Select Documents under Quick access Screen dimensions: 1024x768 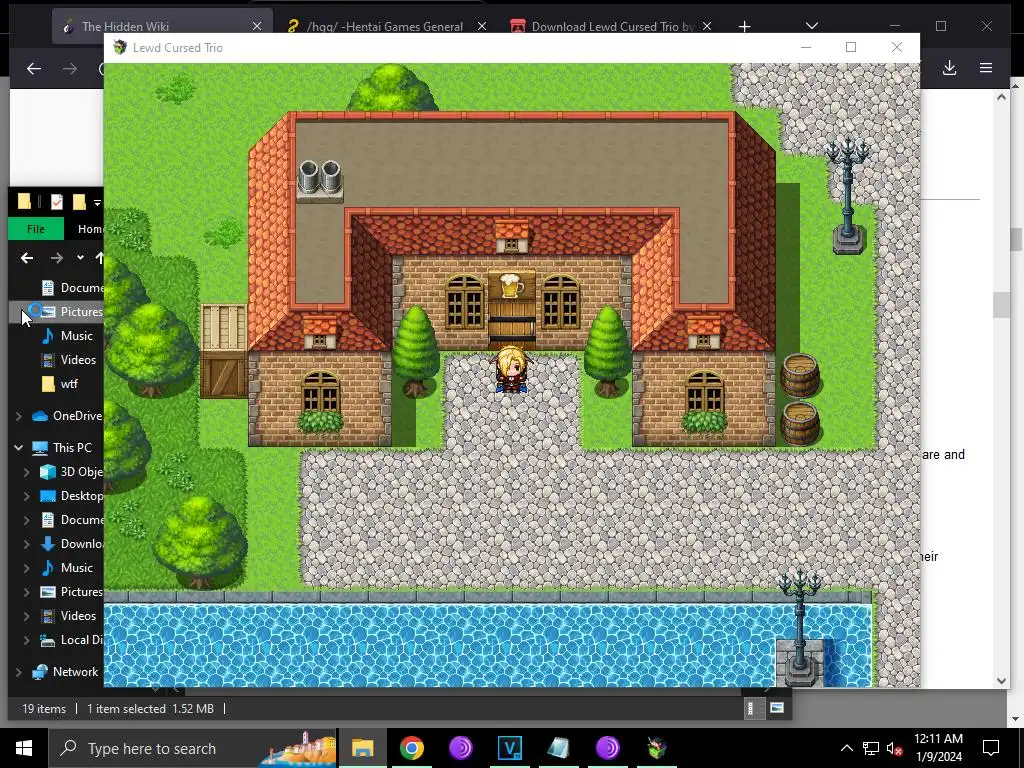coord(71,287)
